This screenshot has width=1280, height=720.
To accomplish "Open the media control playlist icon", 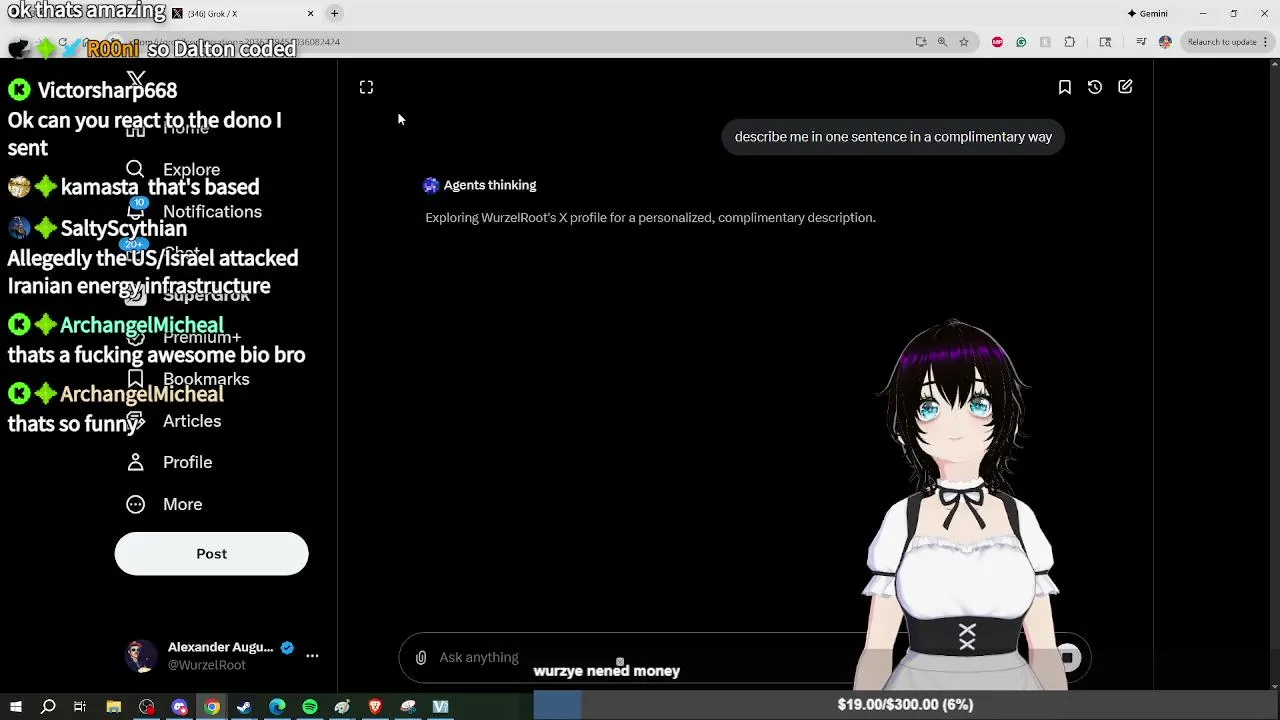I will [x=1141, y=42].
